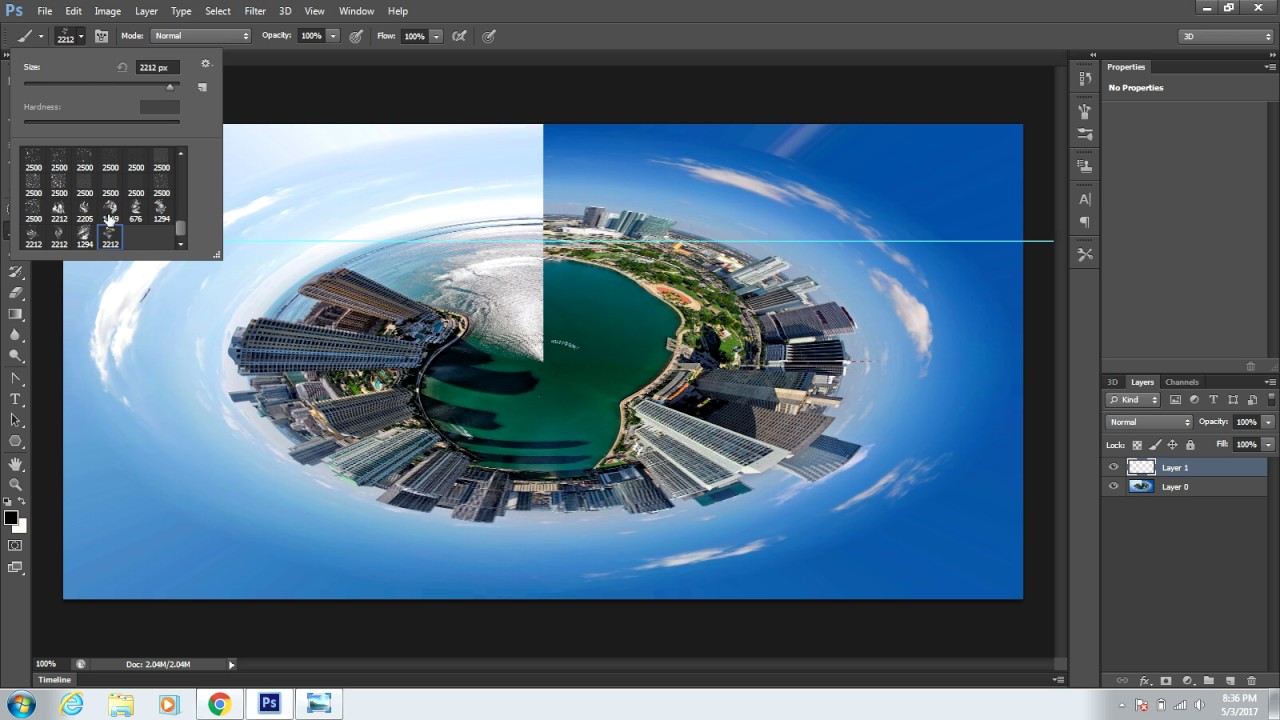Open the layer blend mode dropdown

pyautogui.click(x=1150, y=422)
